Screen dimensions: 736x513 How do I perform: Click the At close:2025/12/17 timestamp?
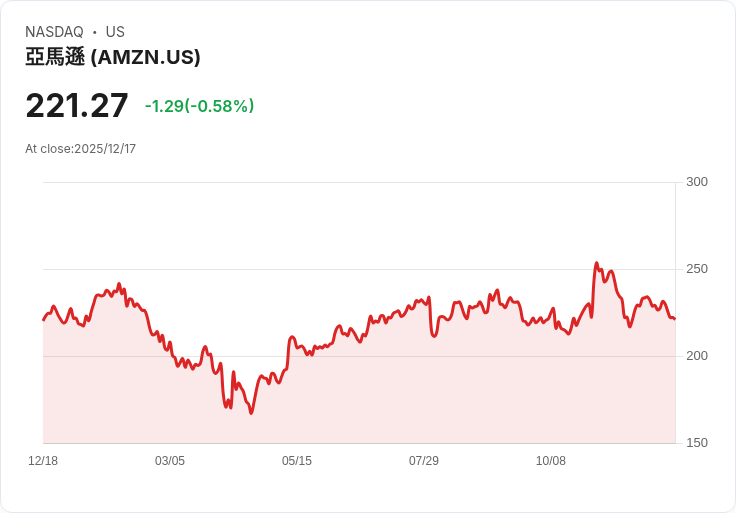point(80,149)
